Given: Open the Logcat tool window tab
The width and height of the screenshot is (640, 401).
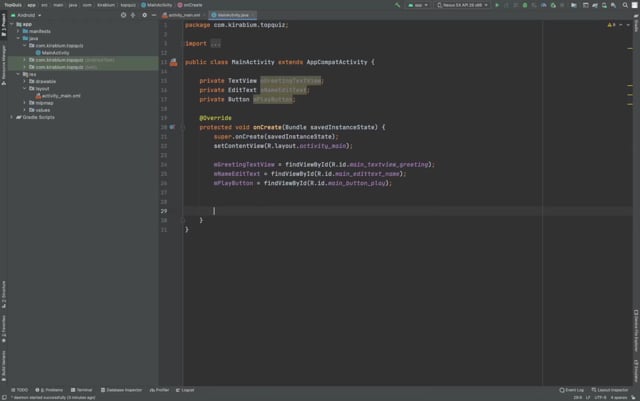Looking at the screenshot, I should (x=185, y=390).
